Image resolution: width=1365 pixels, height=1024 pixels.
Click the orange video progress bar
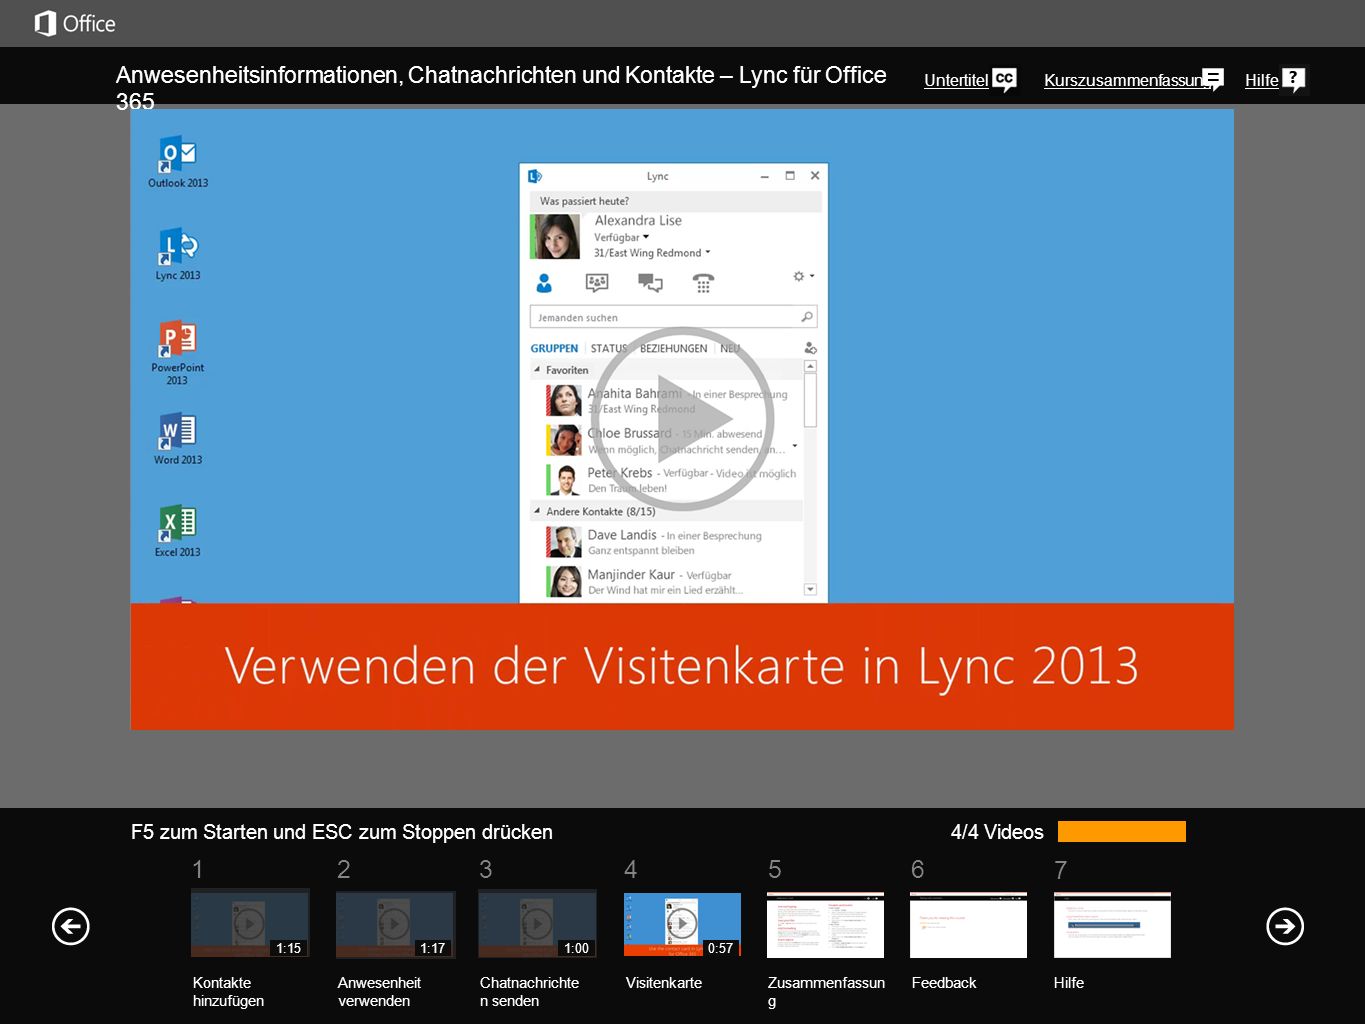click(1122, 832)
